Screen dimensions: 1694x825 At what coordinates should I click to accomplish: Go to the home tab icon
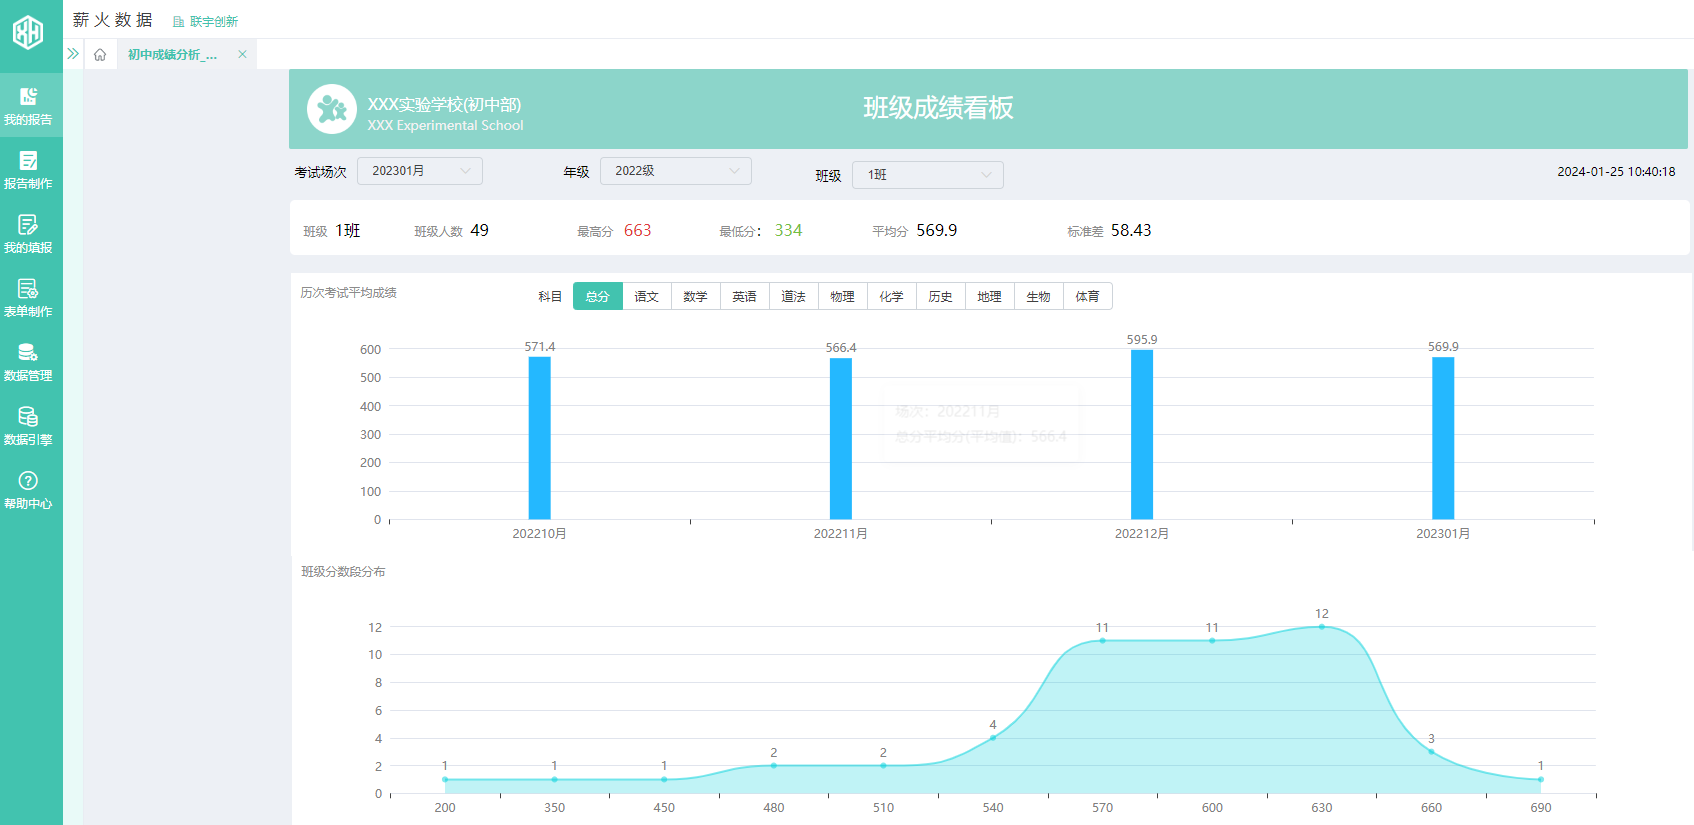[100, 55]
